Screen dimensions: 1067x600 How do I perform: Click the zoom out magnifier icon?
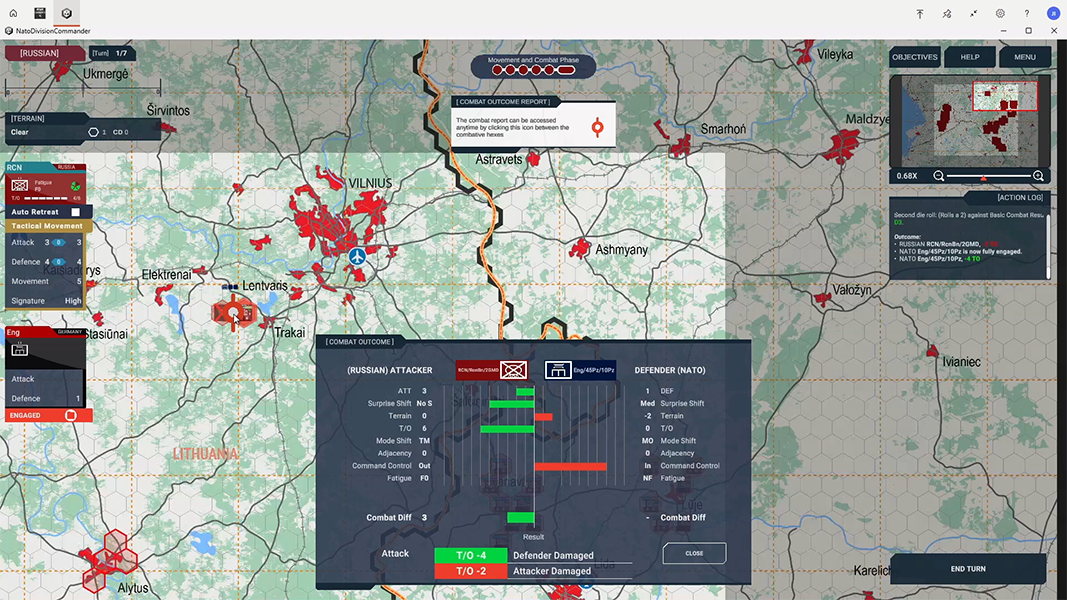[939, 176]
